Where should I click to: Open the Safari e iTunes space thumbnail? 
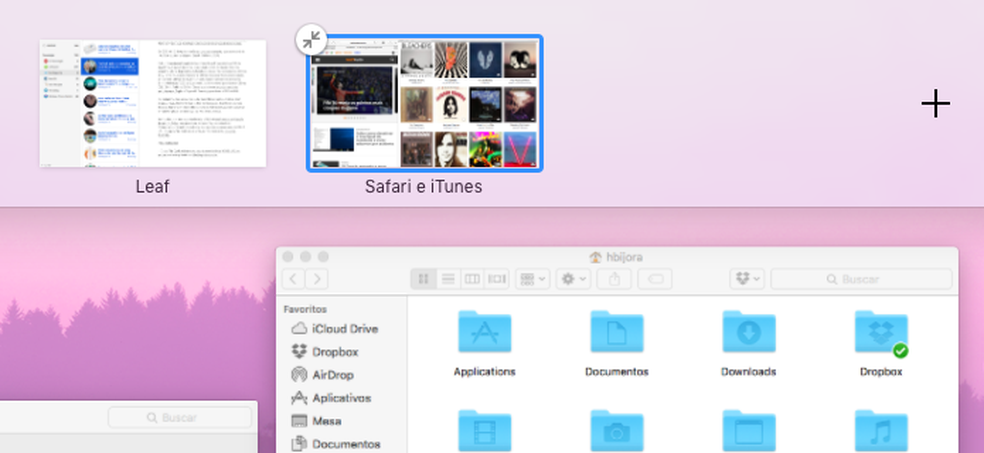point(424,104)
